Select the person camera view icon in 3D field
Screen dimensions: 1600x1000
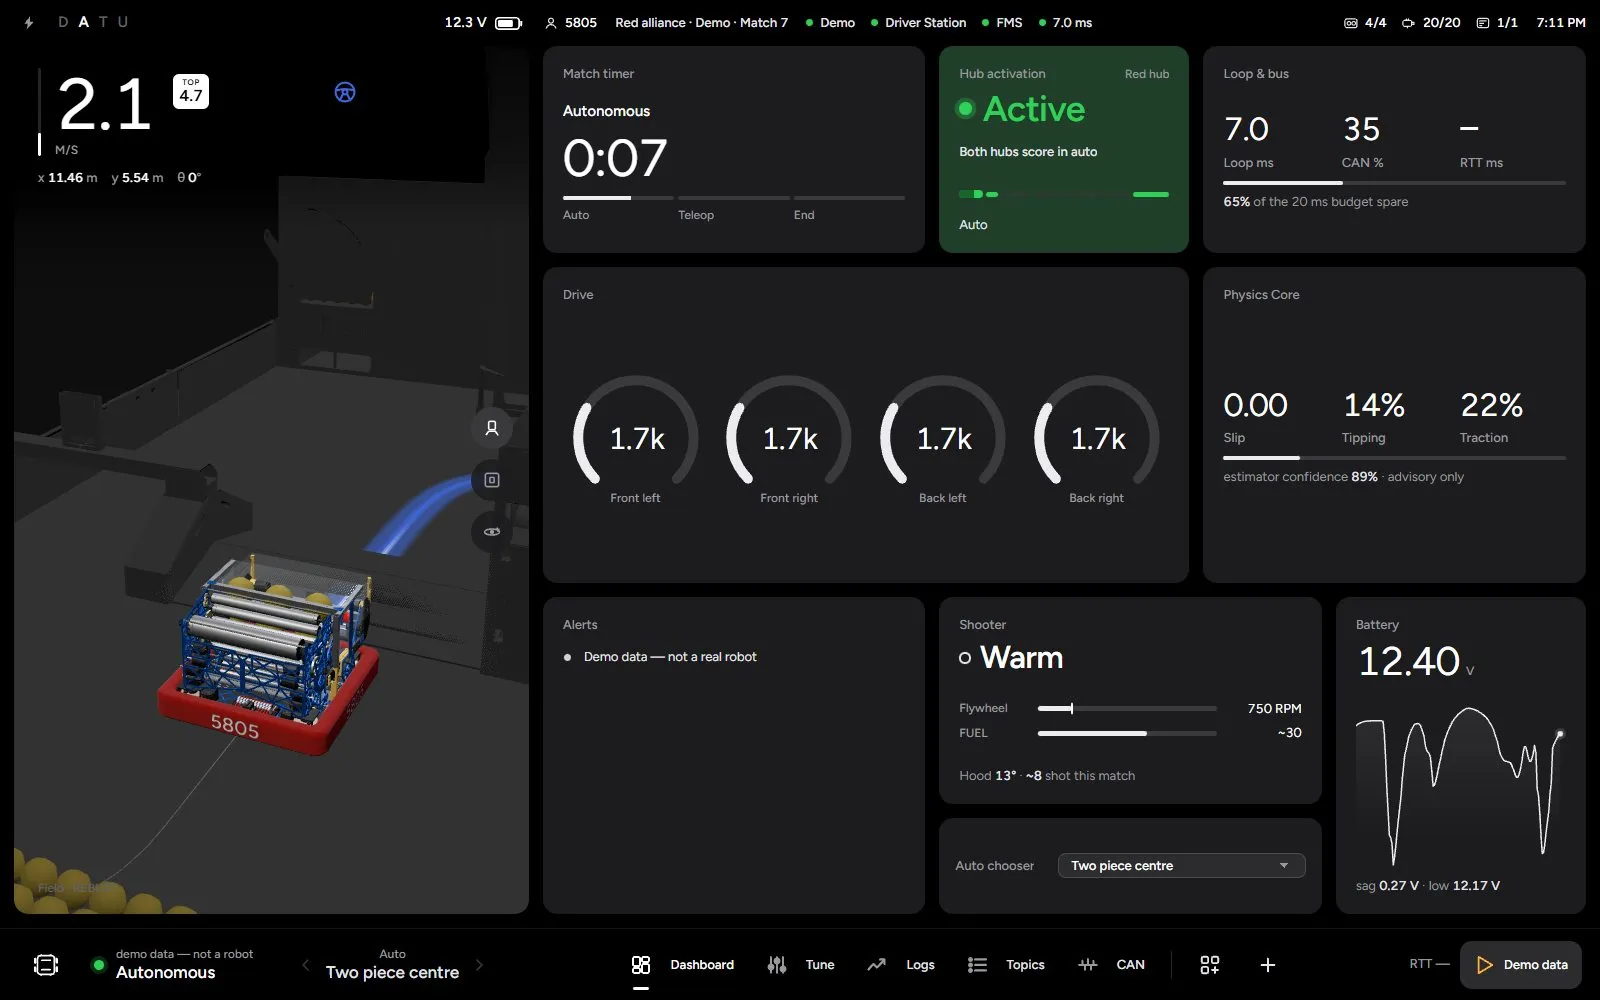pos(492,428)
